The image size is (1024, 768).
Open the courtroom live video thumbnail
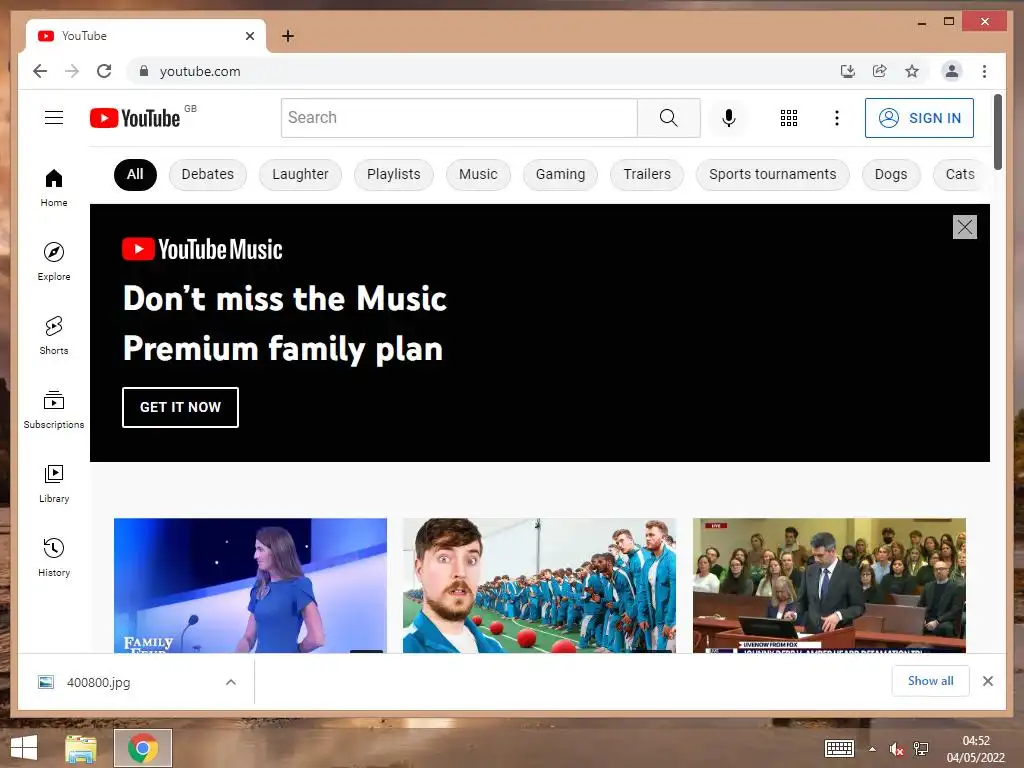(x=829, y=585)
